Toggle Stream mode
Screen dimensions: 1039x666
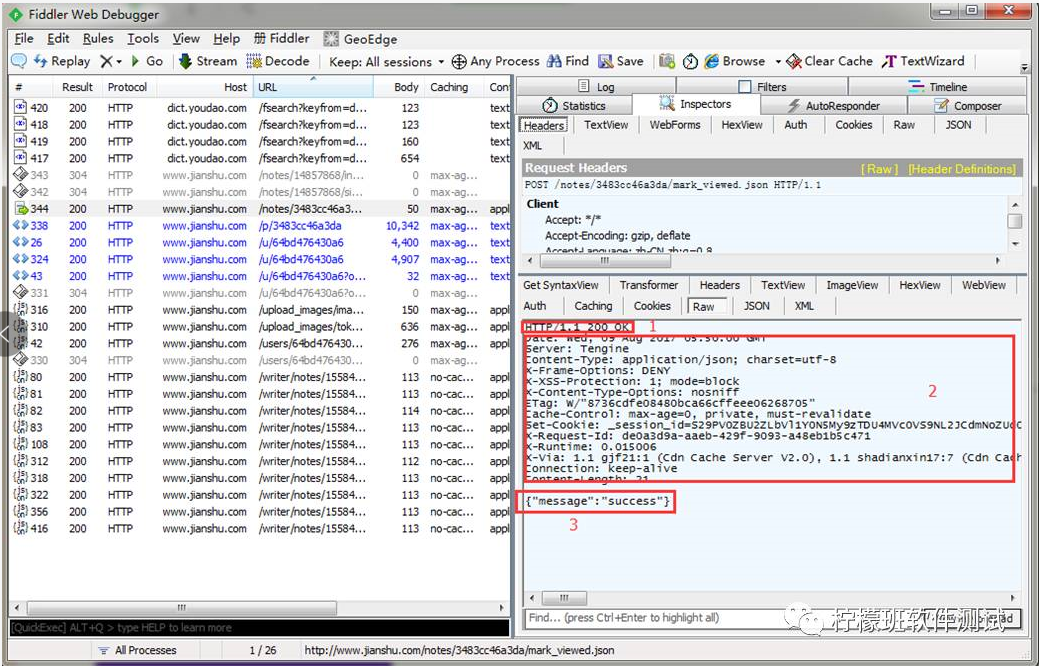tap(207, 62)
